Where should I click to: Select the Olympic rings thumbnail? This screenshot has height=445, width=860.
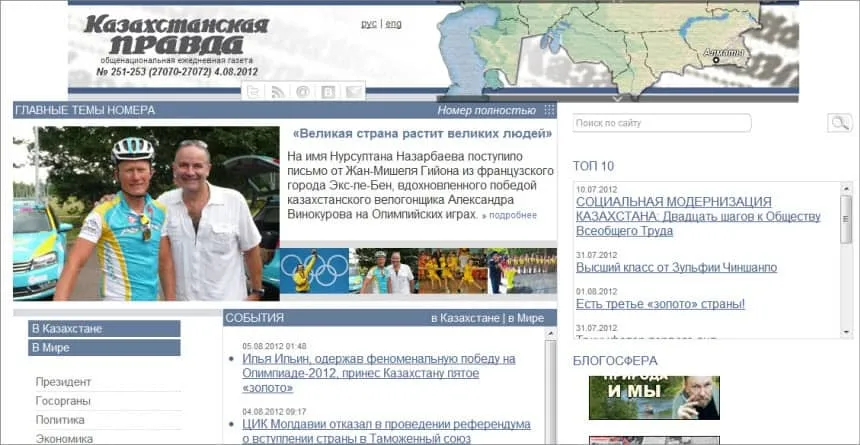point(314,270)
